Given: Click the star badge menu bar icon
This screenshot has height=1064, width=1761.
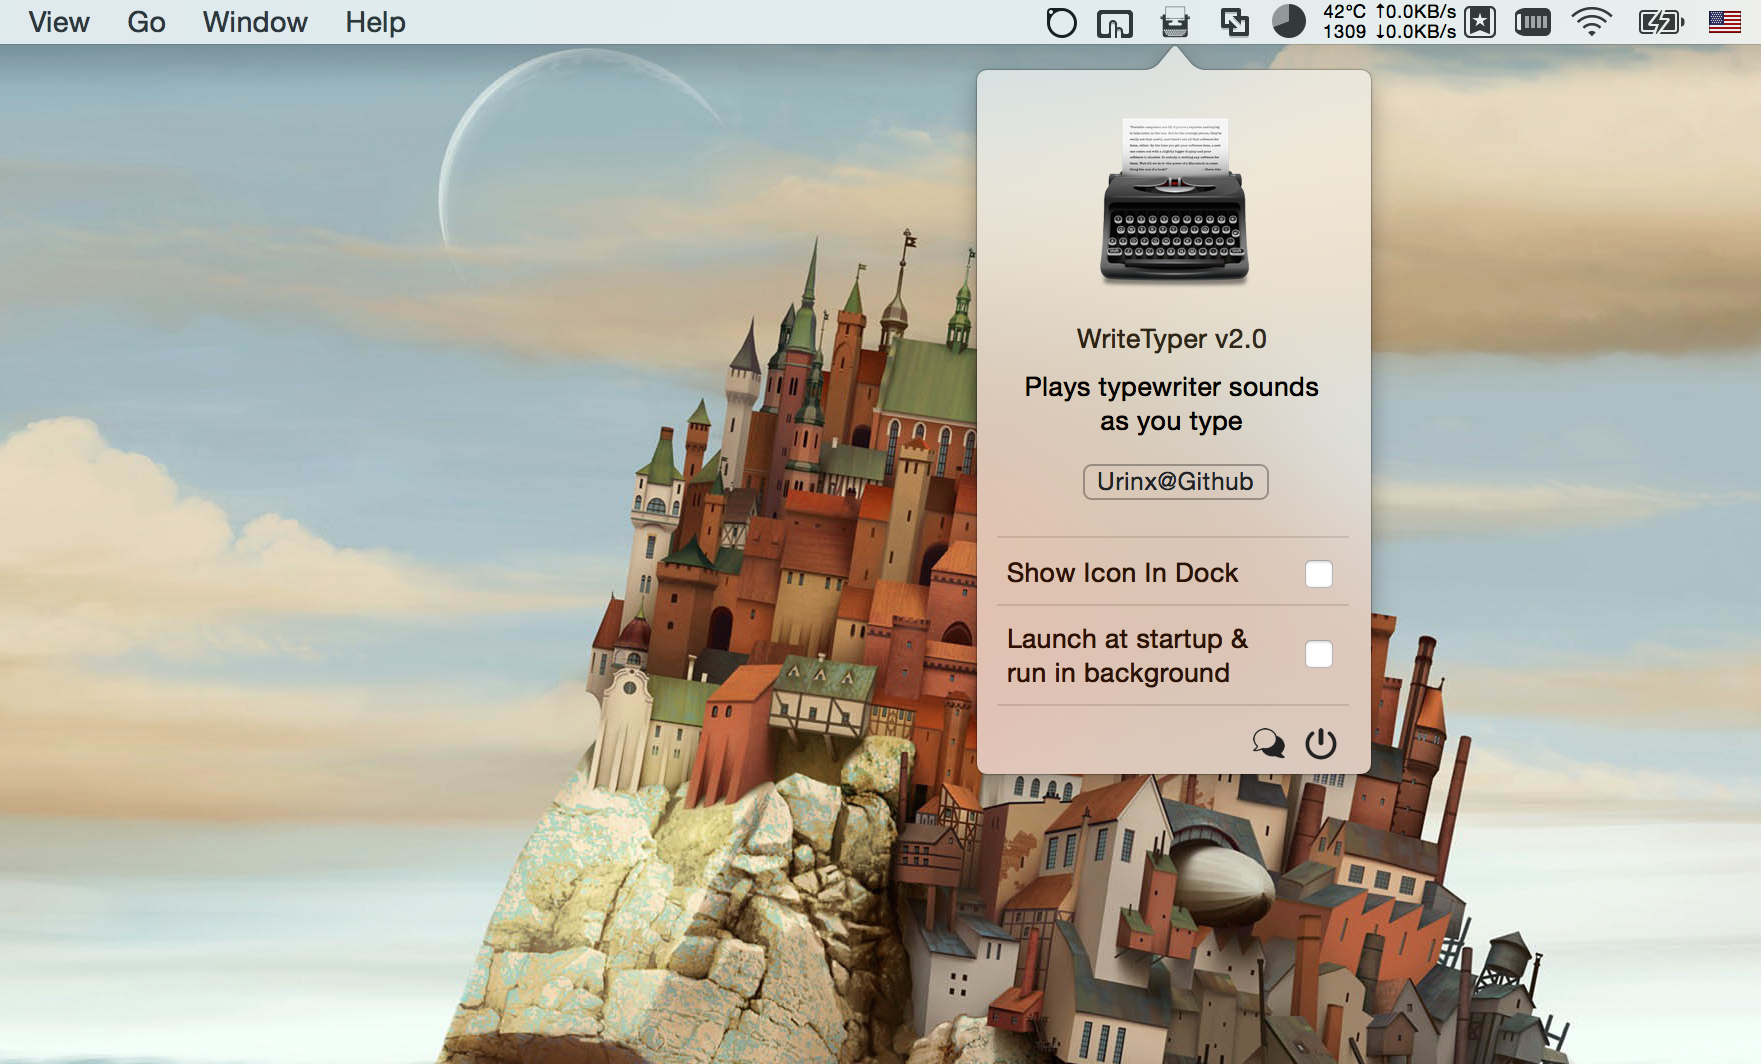Looking at the screenshot, I should click(1480, 22).
